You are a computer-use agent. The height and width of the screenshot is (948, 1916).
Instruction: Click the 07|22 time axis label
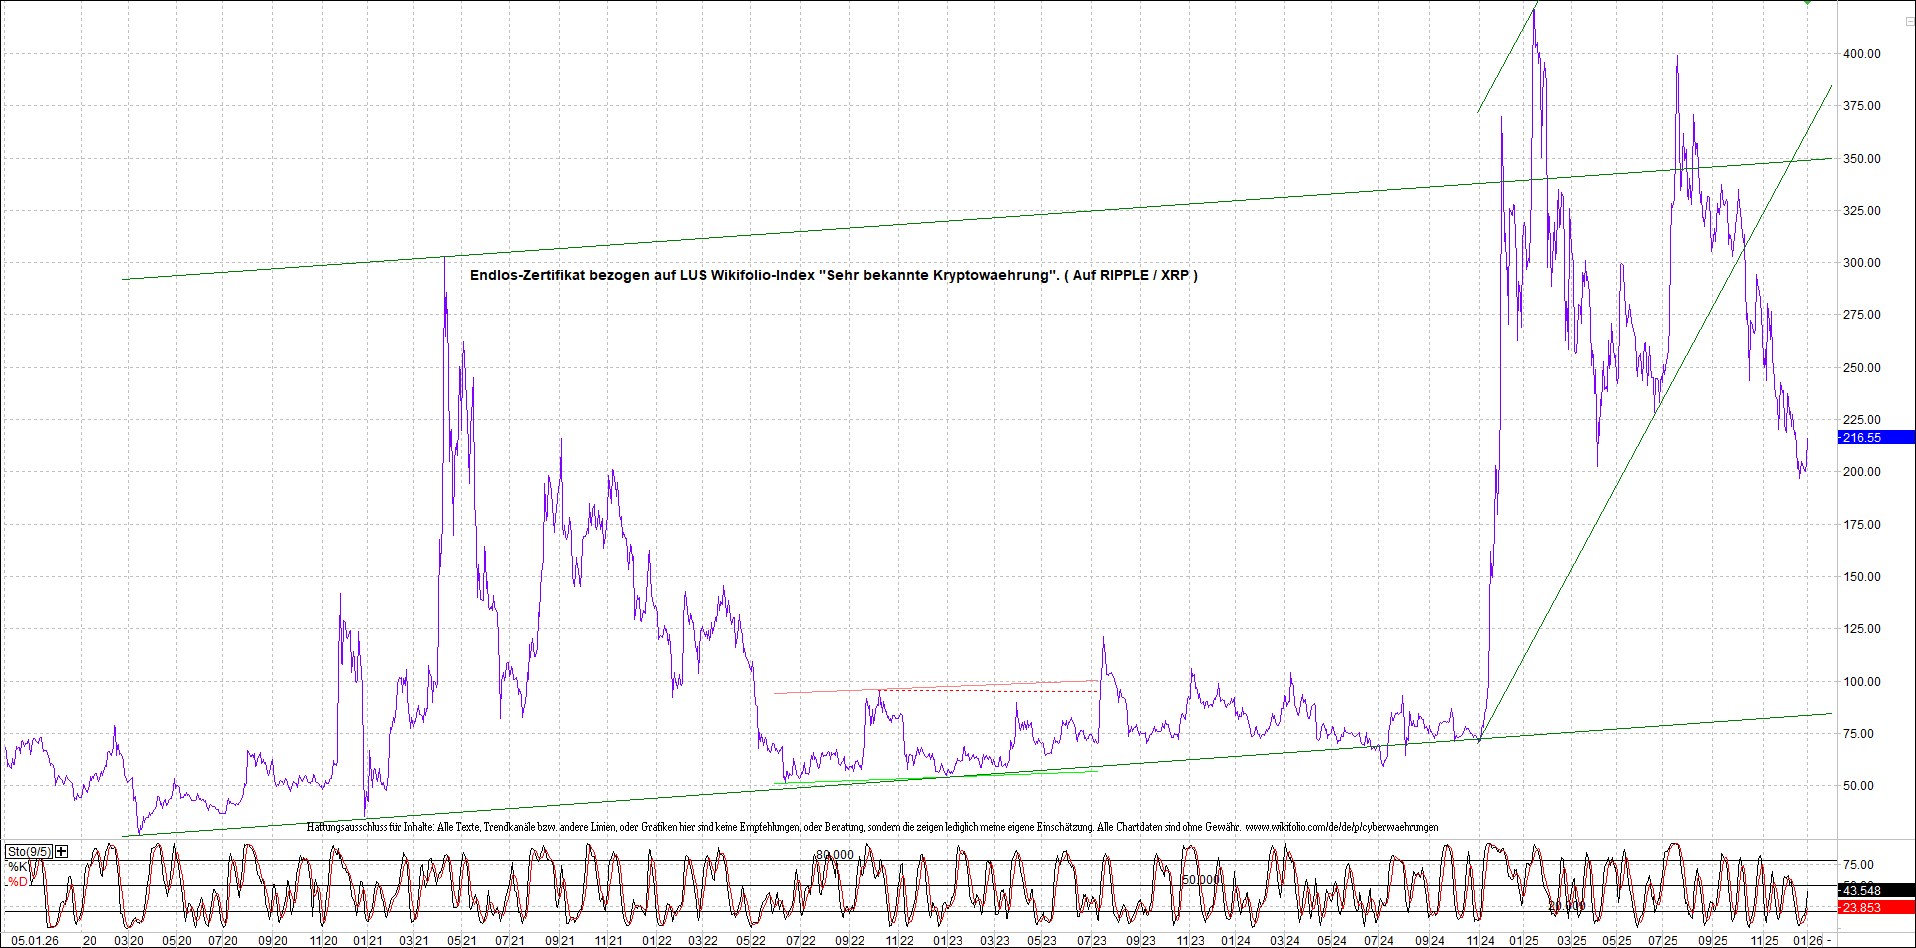tap(800, 941)
